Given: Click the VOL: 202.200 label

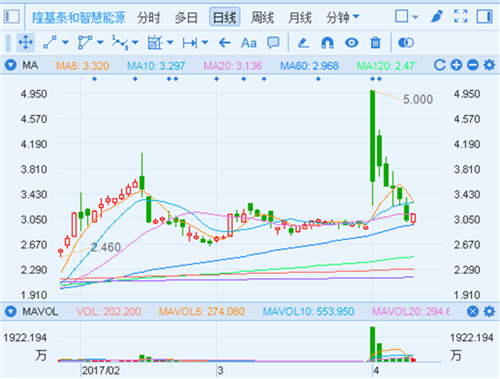Looking at the screenshot, I should point(109,312).
